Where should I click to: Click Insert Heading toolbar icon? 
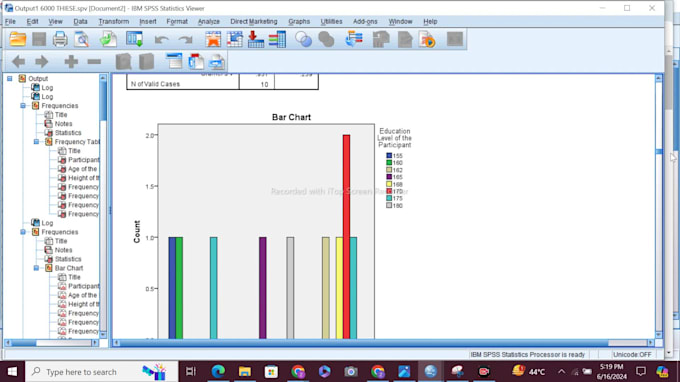[x=174, y=62]
